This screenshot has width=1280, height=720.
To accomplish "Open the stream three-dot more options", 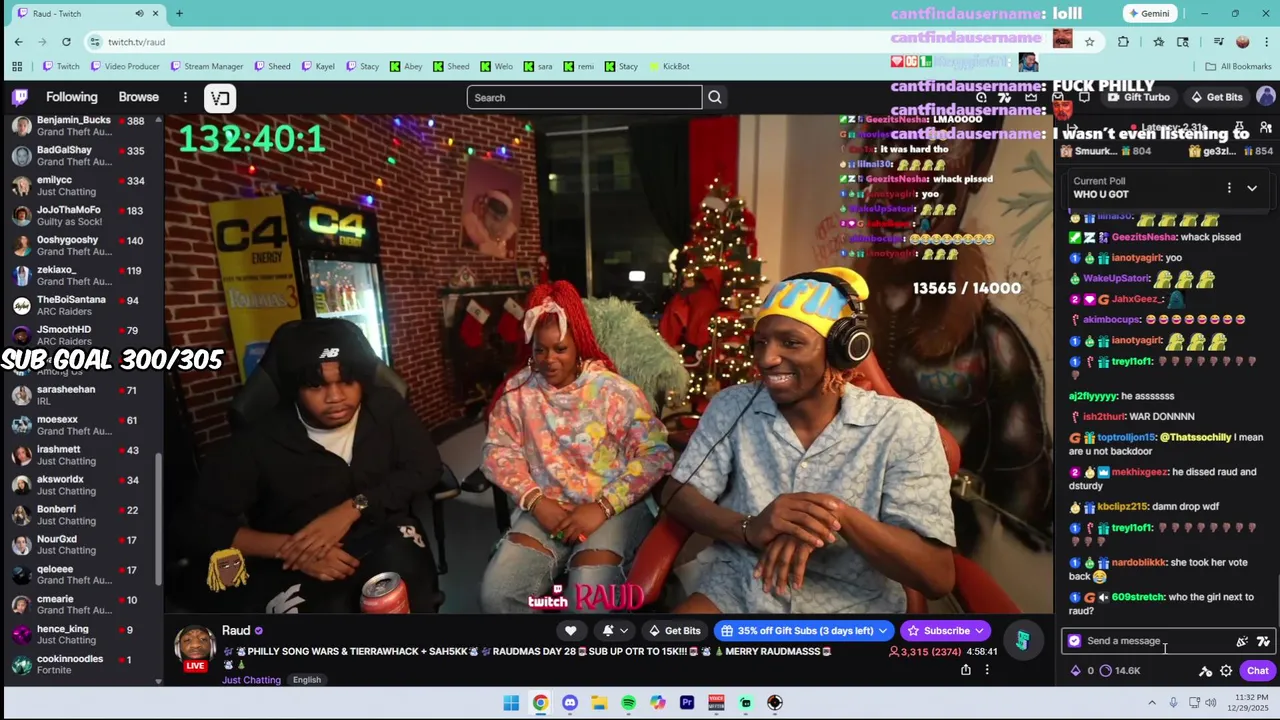I will (x=987, y=670).
